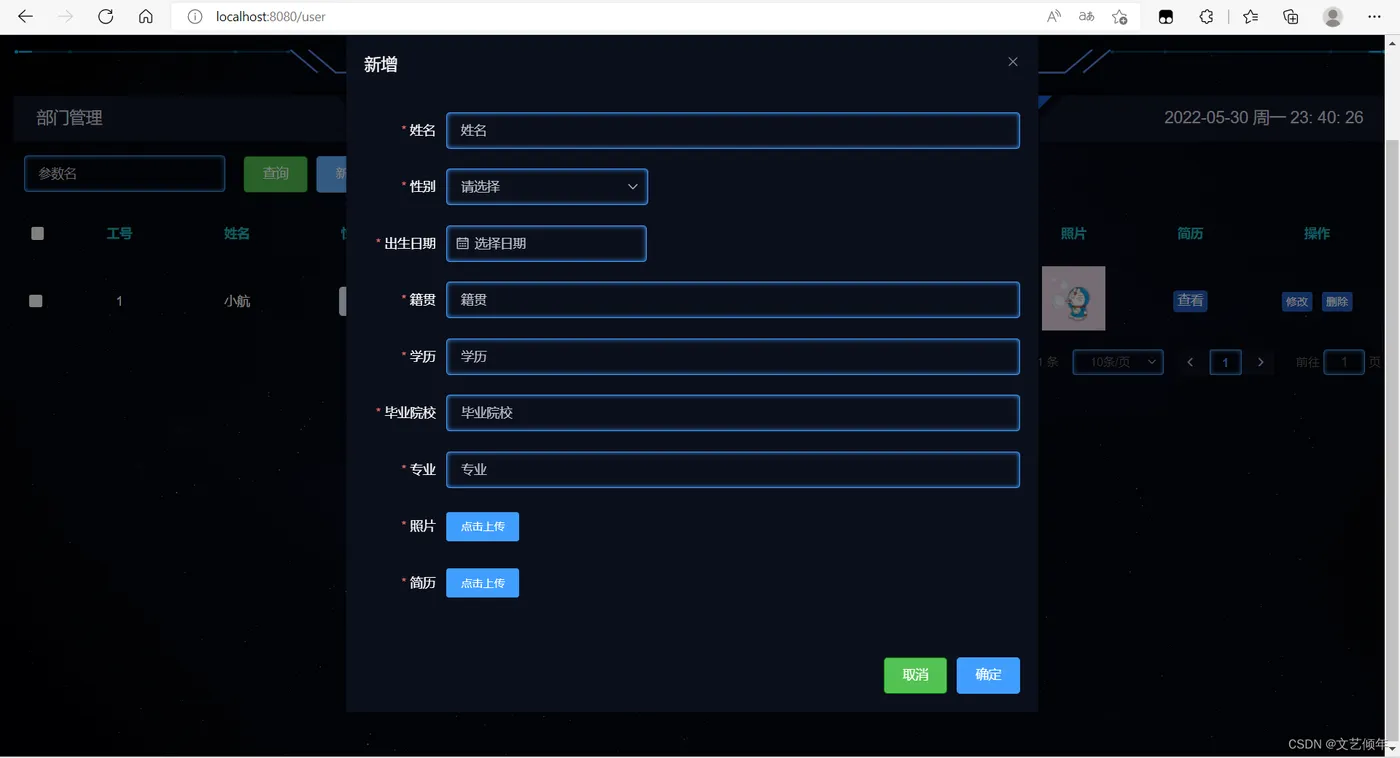Add this page to favorites
This screenshot has width=1400, height=758.
(1120, 17)
